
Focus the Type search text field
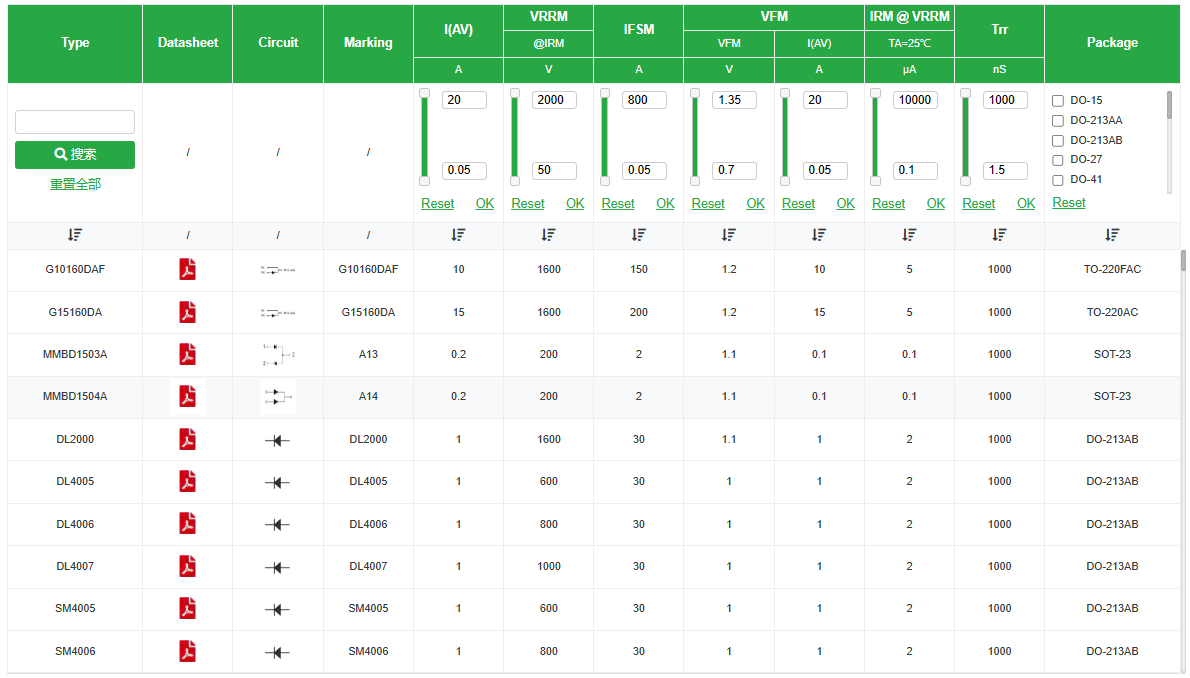(x=75, y=122)
